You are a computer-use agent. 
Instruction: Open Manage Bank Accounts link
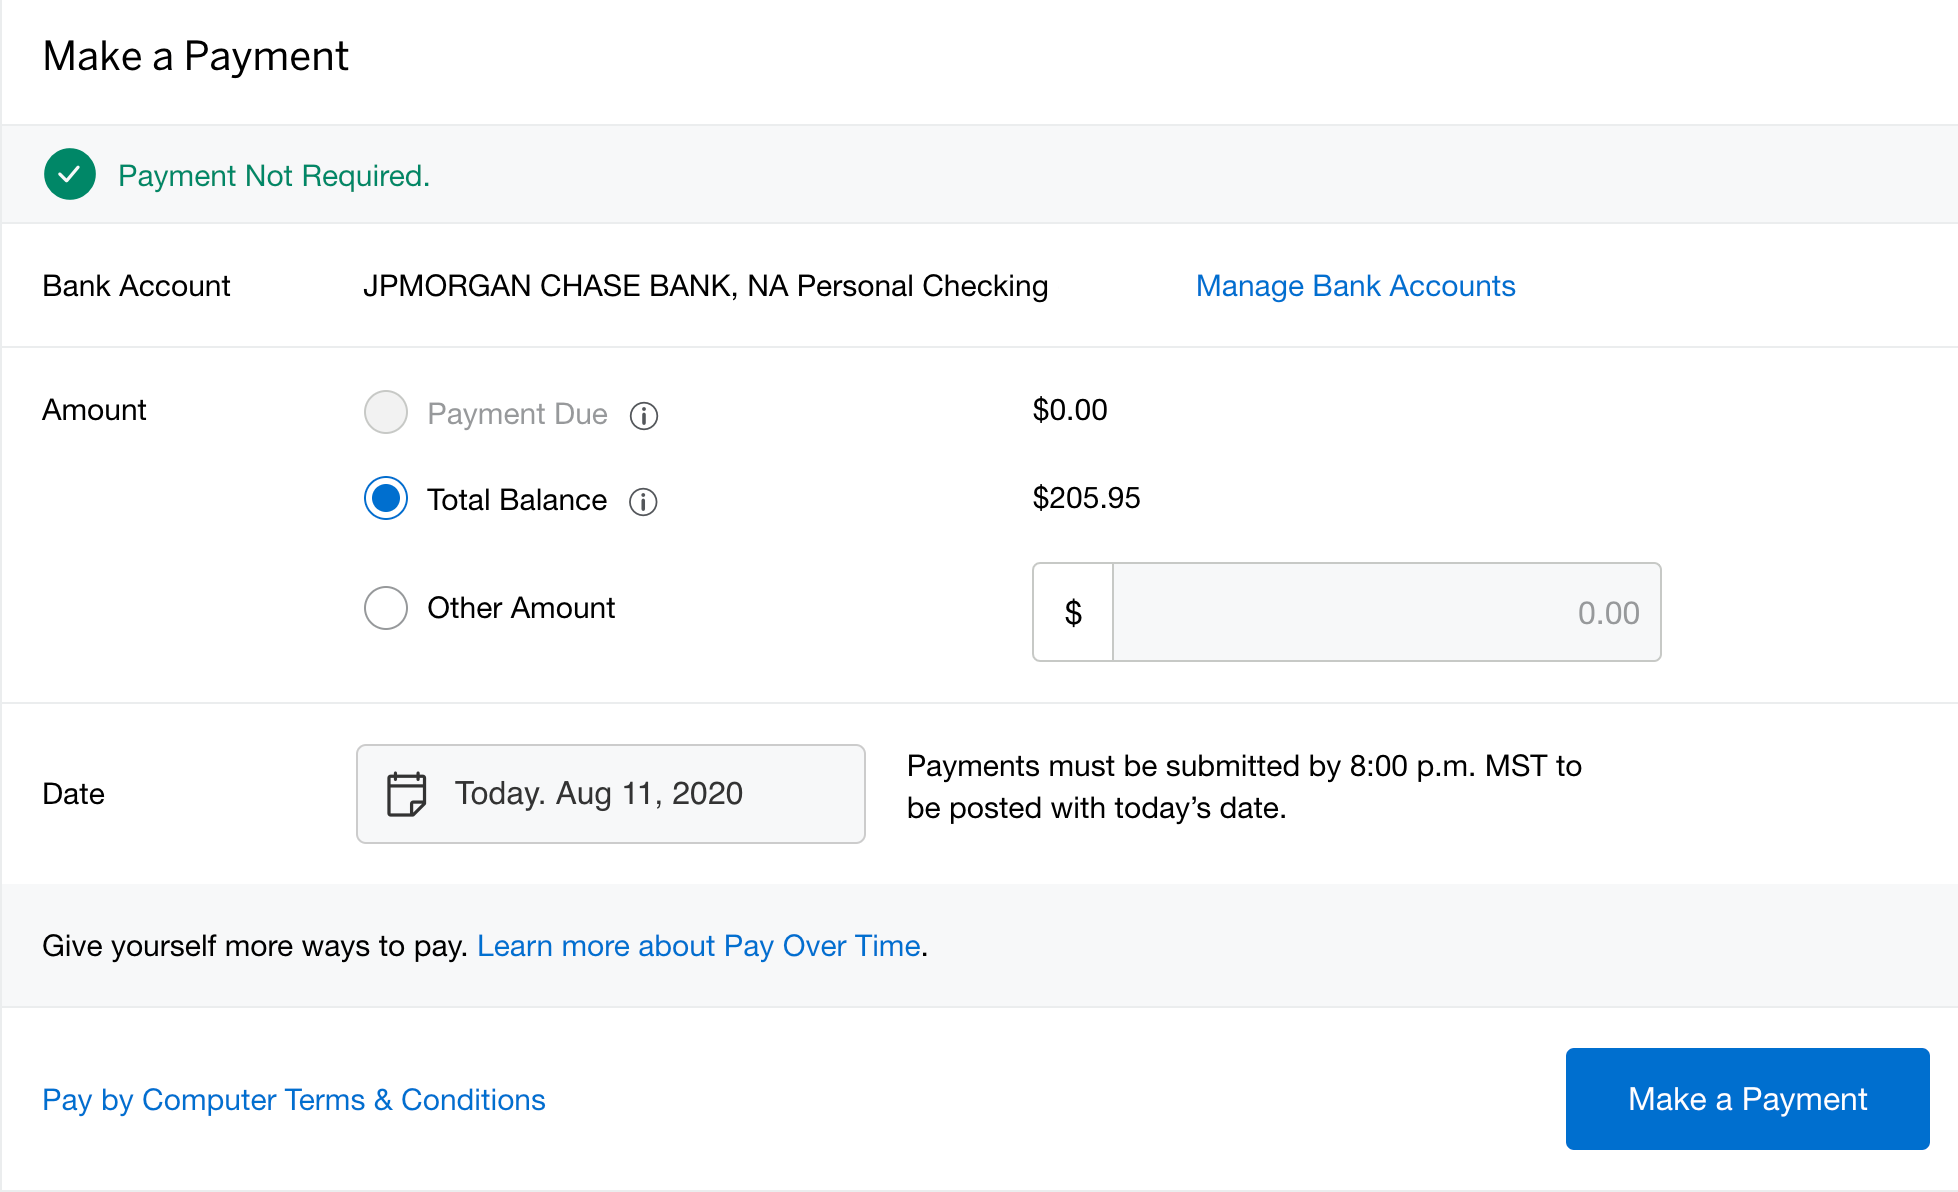pos(1355,286)
